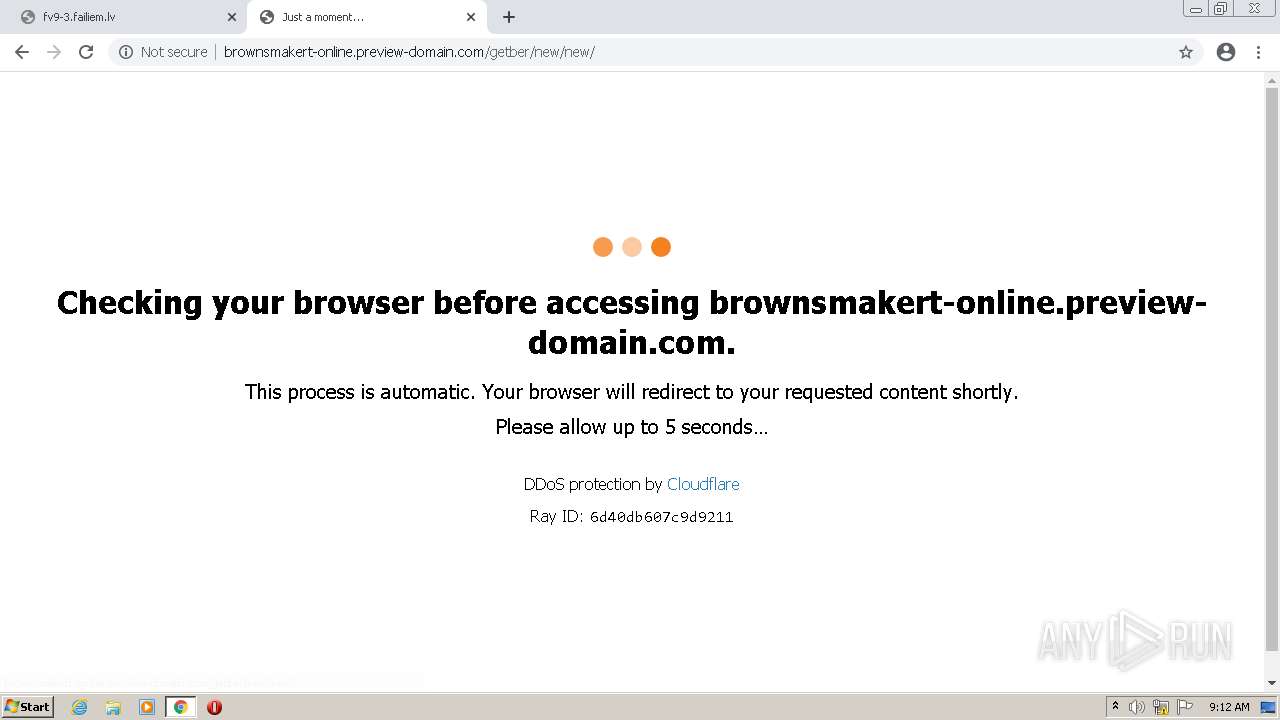Open the Windows Start button
The width and height of the screenshot is (1280, 720).
(28, 706)
